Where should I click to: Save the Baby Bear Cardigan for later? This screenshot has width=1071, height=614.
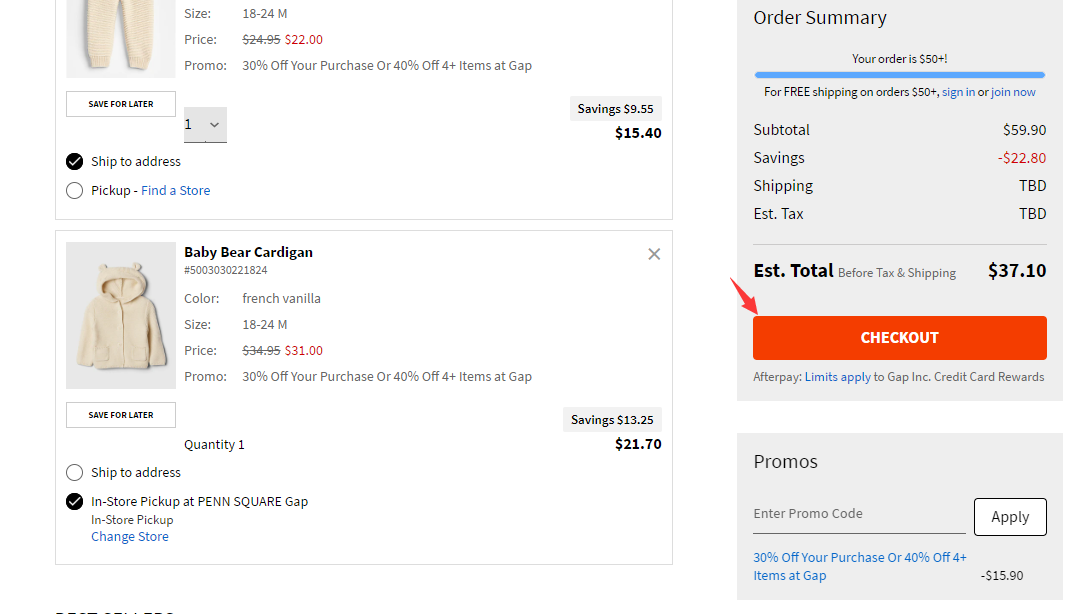click(x=121, y=415)
